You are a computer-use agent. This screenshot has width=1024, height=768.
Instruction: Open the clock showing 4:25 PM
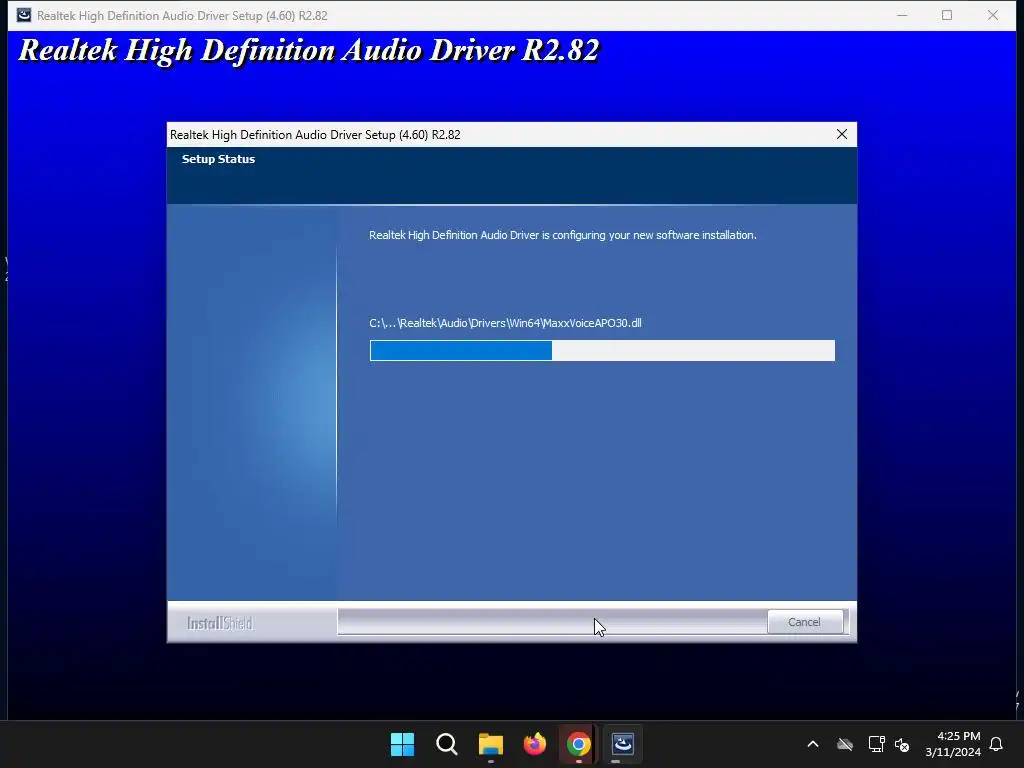point(953,744)
